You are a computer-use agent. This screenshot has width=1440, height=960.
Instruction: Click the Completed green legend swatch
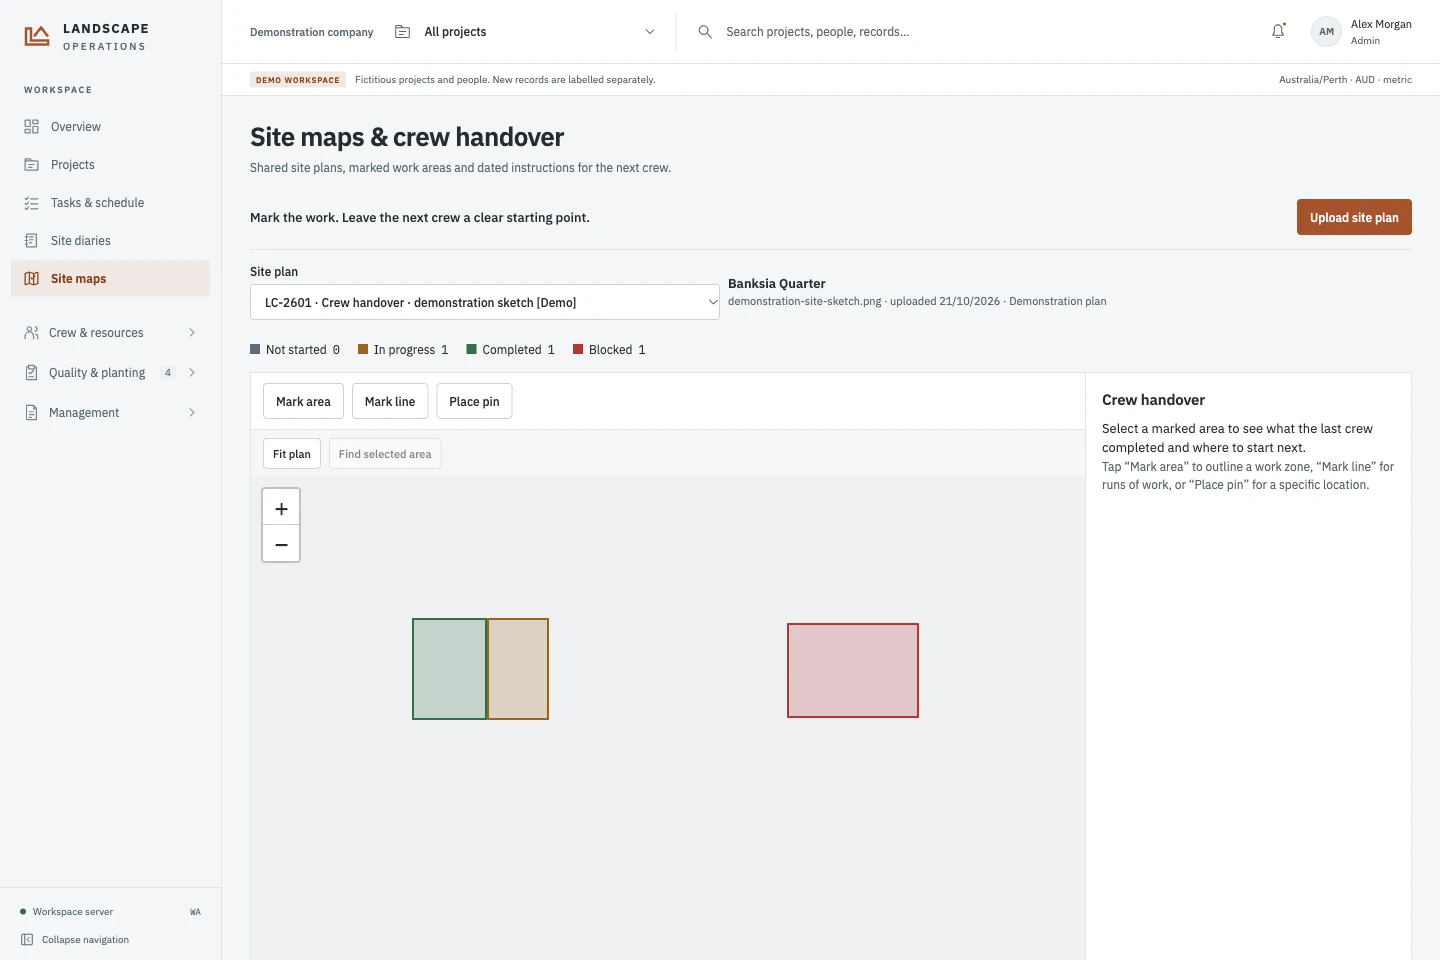(x=472, y=349)
